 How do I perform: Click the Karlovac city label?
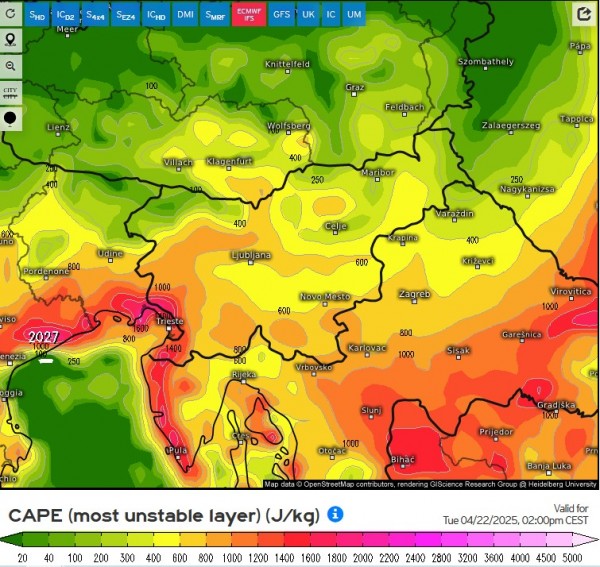[367, 348]
